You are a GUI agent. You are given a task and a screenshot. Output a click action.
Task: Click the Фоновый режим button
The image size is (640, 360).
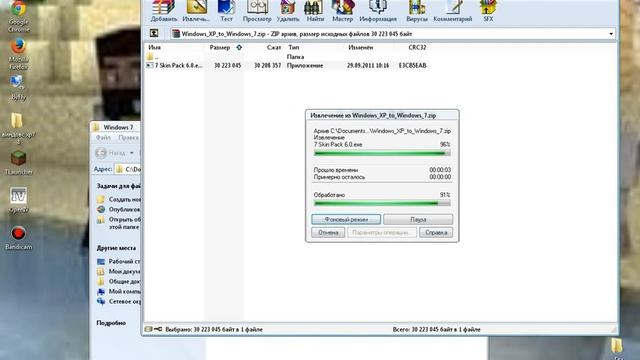(x=346, y=219)
